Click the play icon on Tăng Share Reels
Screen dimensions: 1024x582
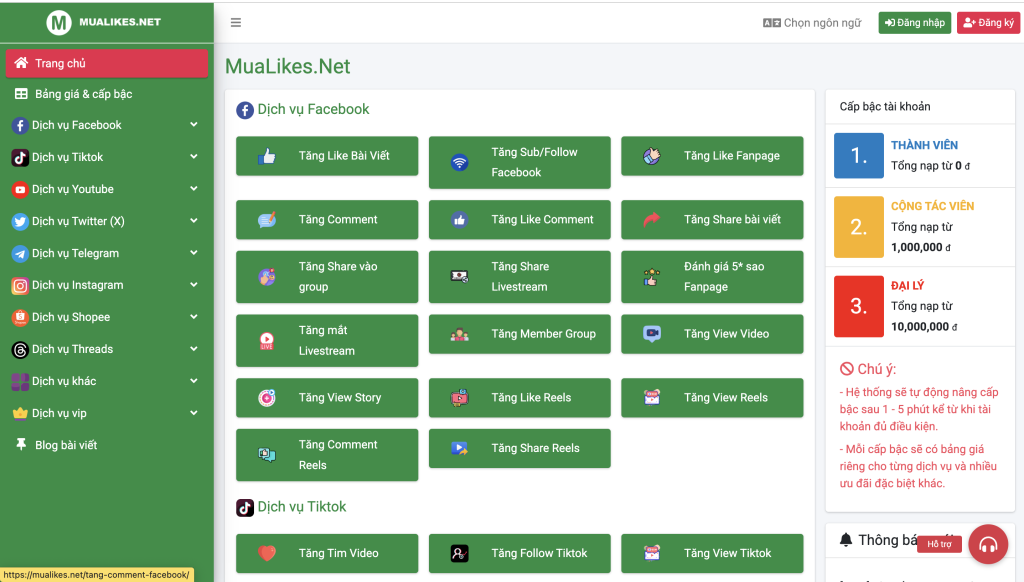tap(460, 449)
